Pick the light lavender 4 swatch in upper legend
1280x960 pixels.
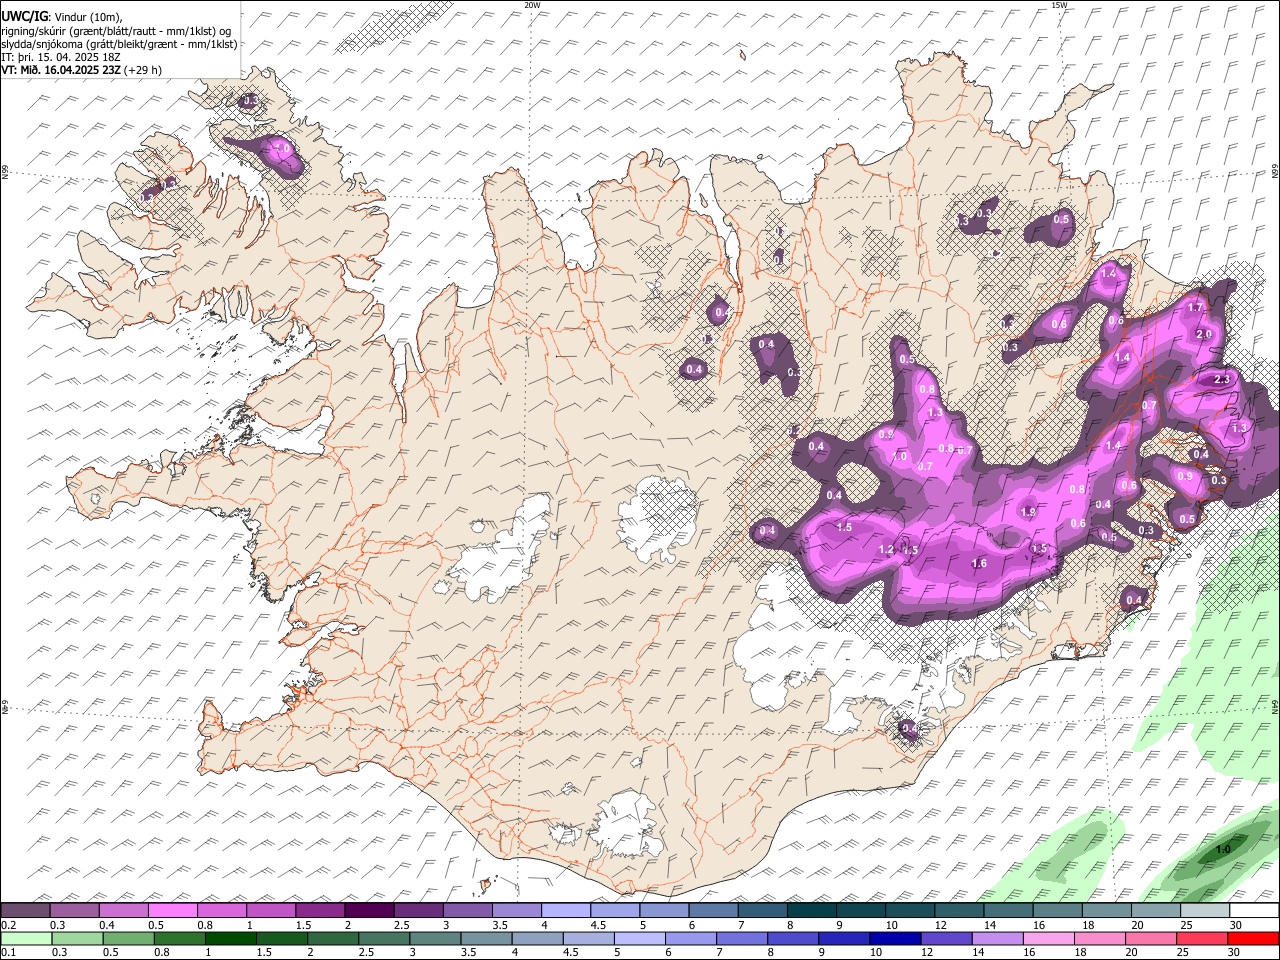[565, 911]
